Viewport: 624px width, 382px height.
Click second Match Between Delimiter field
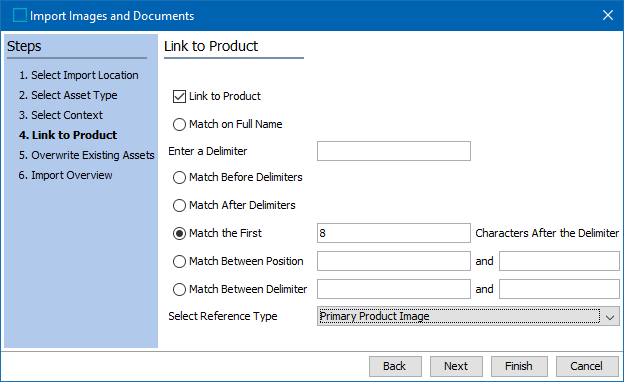tap(559, 289)
